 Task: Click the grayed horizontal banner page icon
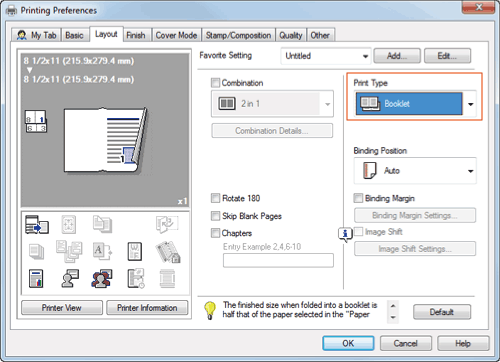[x=167, y=279]
